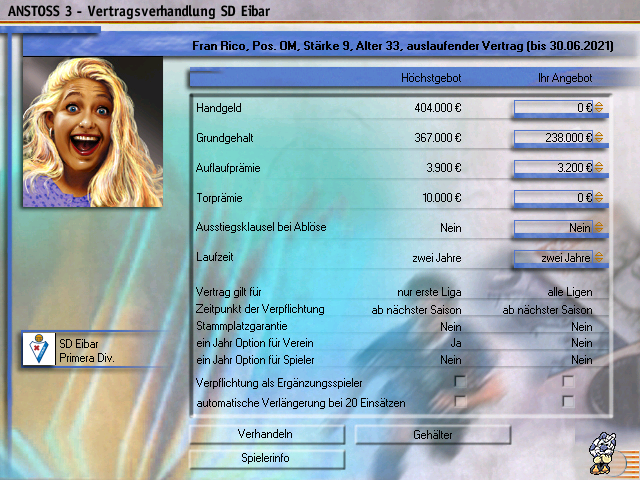Click the Fran Rico player header line
The height and width of the screenshot is (480, 640).
point(402,46)
